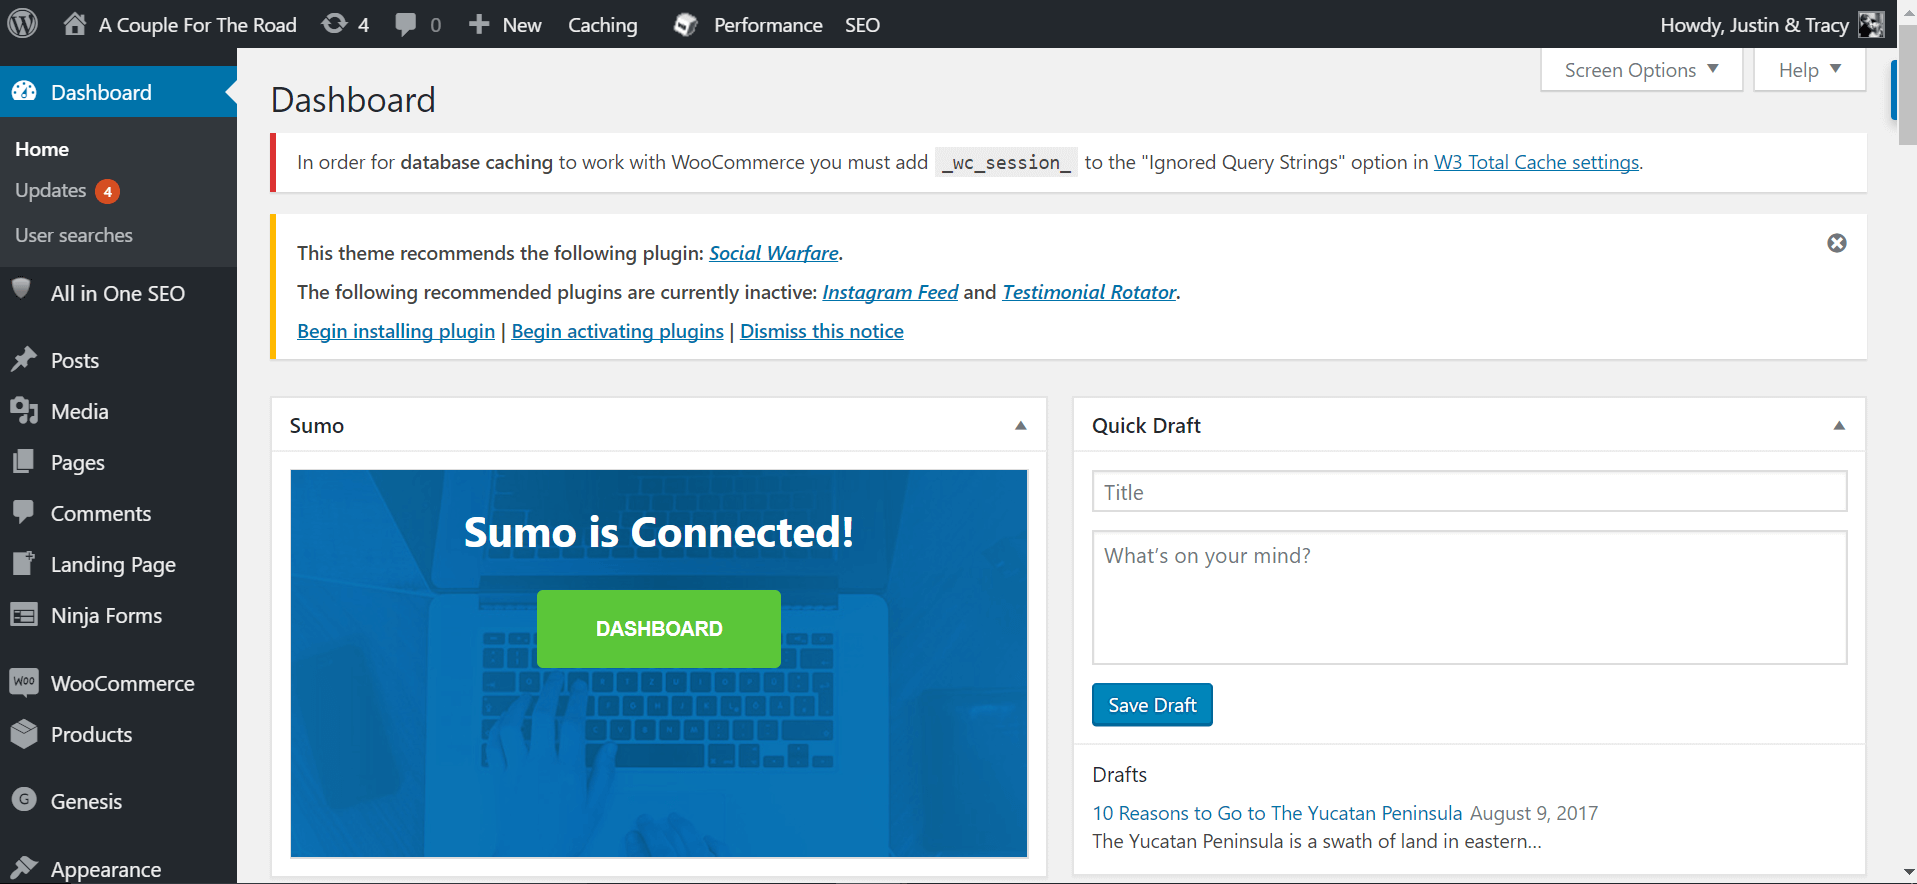Click the user avatar at top right
Image resolution: width=1917 pixels, height=884 pixels.
click(x=1871, y=24)
